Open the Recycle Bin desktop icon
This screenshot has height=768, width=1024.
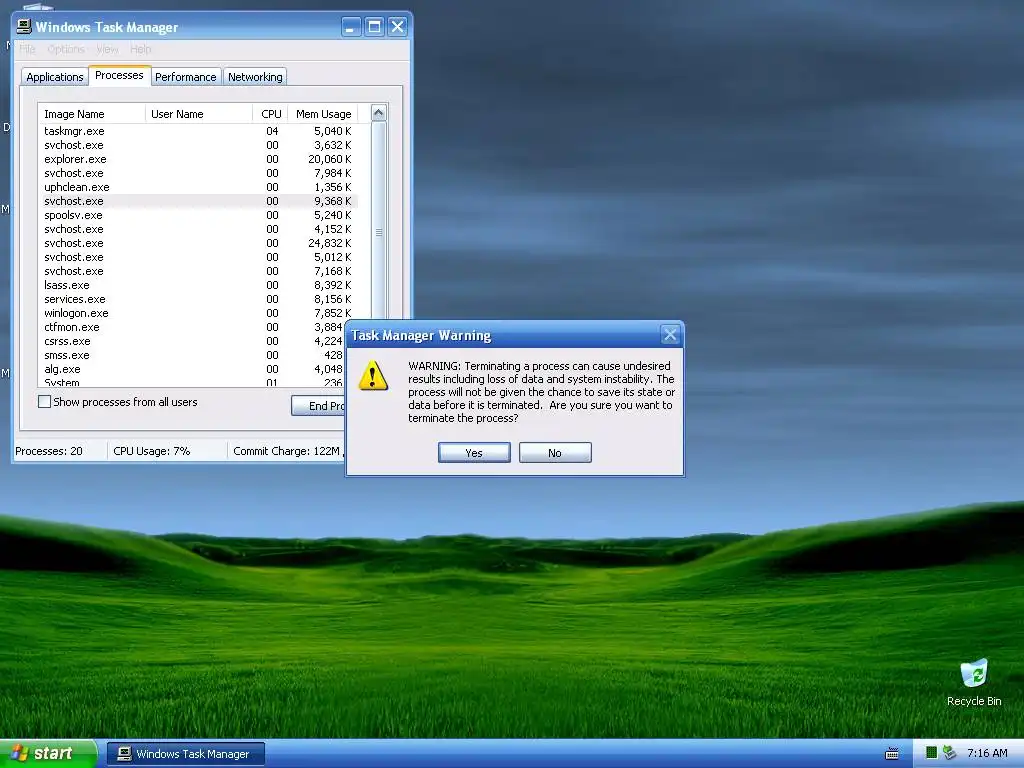(974, 683)
